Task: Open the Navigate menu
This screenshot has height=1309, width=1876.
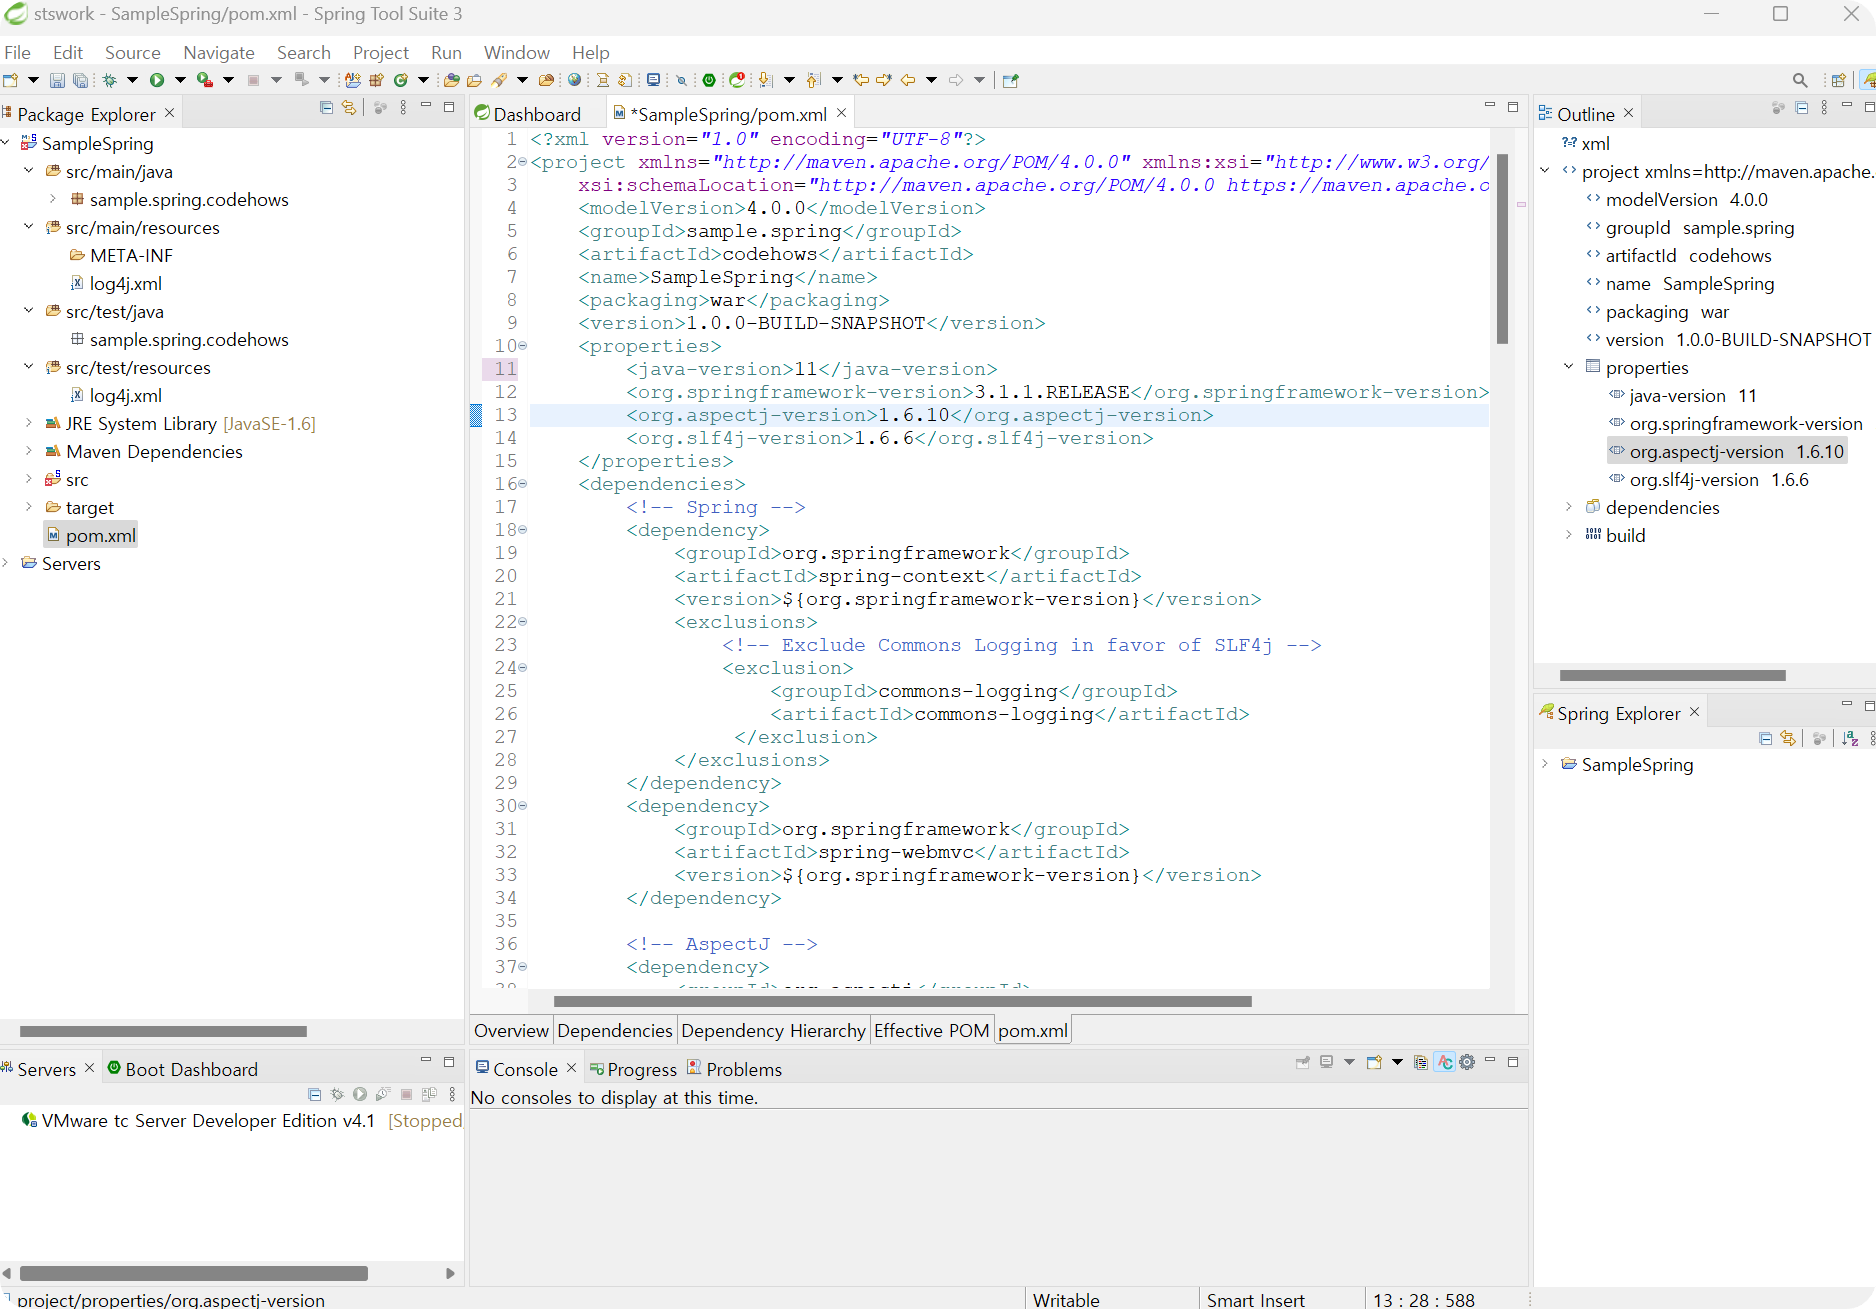Action: coord(219,52)
